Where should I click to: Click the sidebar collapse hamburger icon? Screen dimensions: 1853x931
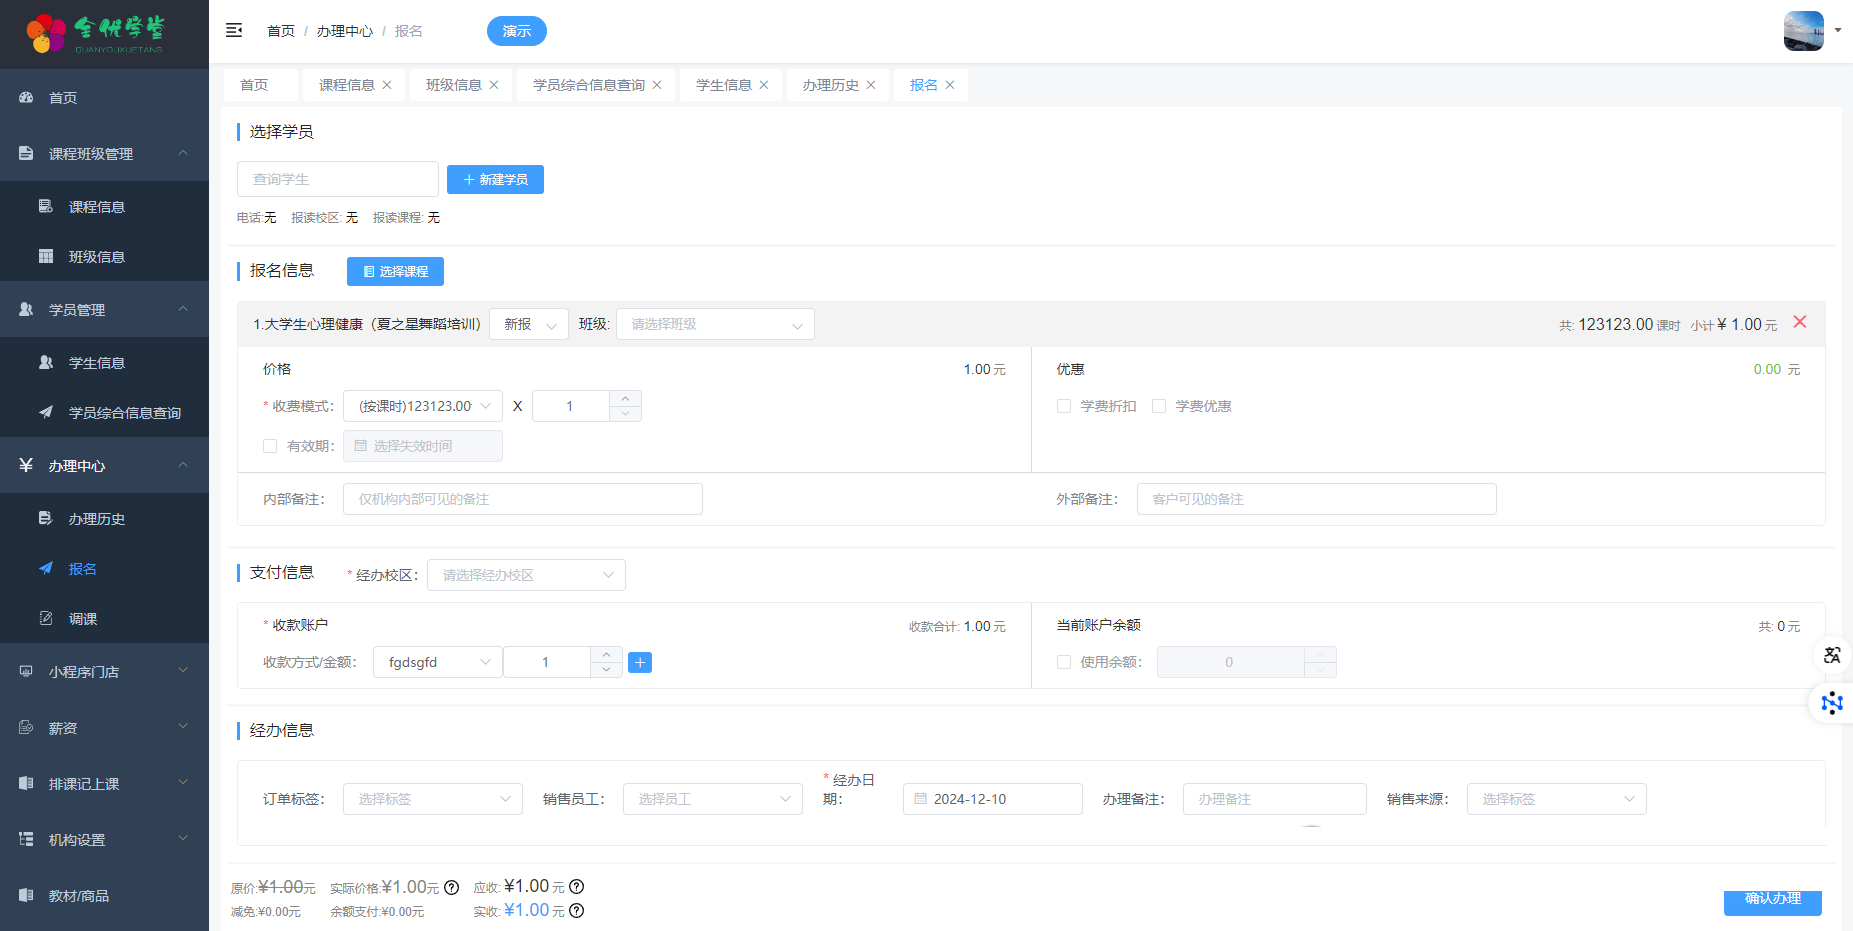(234, 31)
